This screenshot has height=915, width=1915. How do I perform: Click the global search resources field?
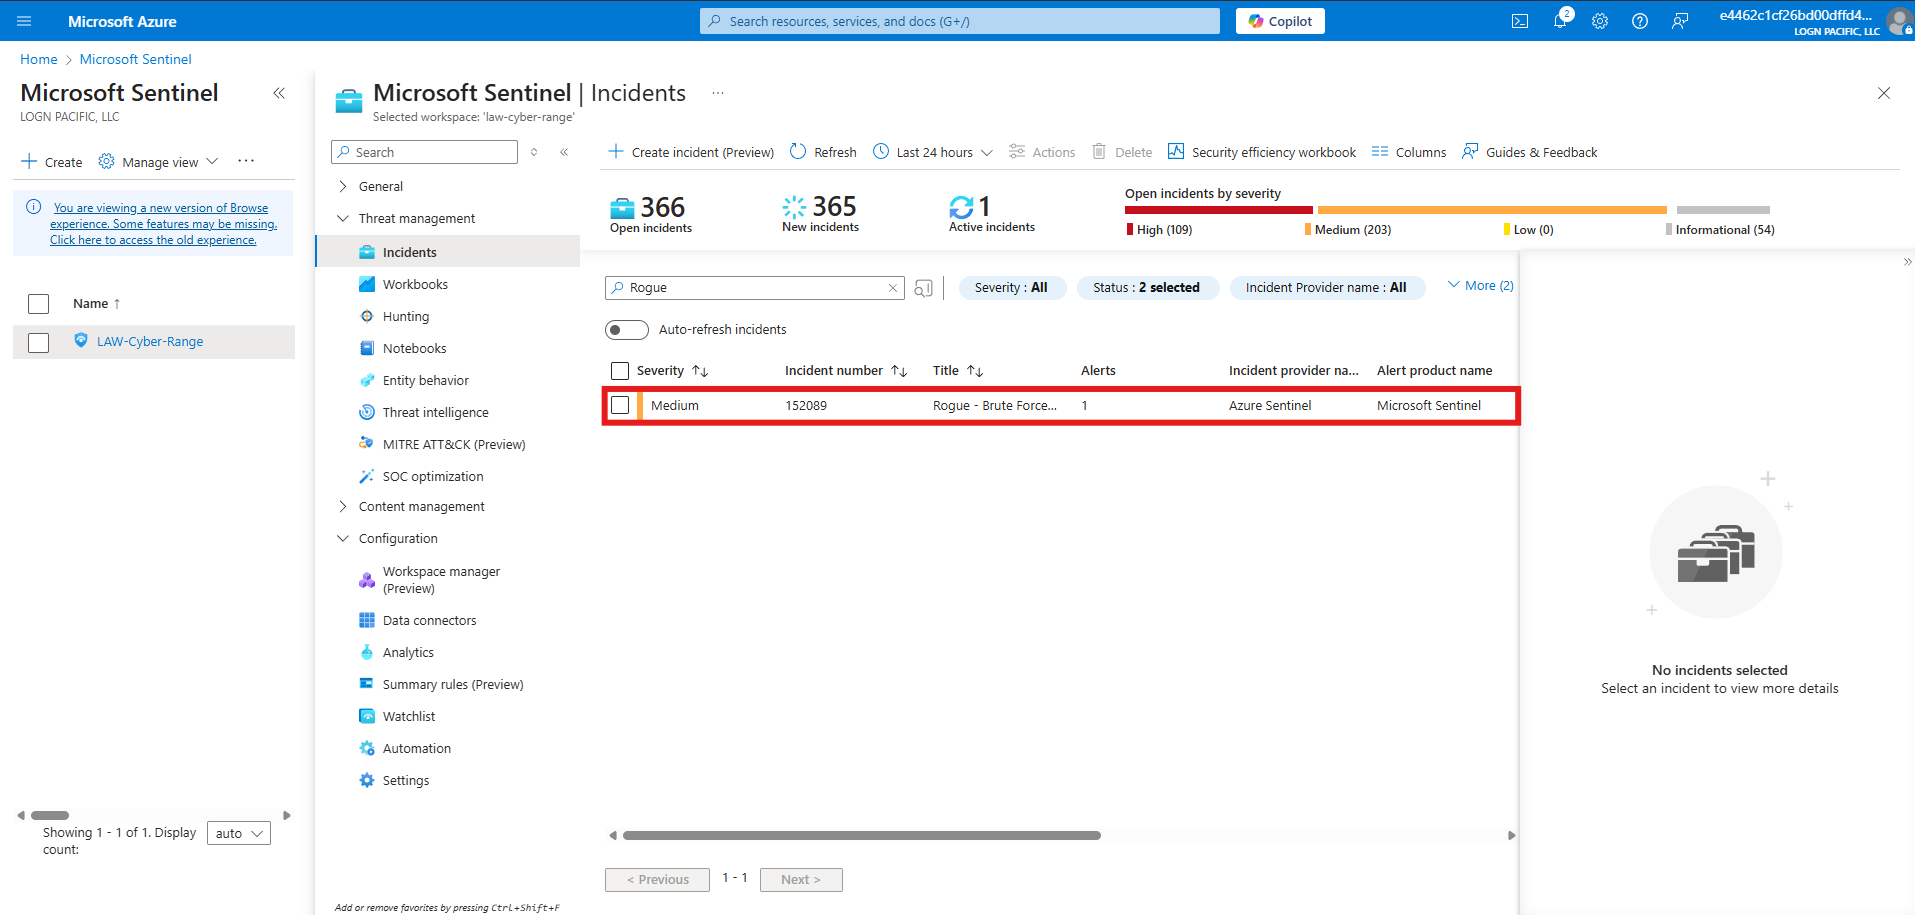[x=960, y=21]
